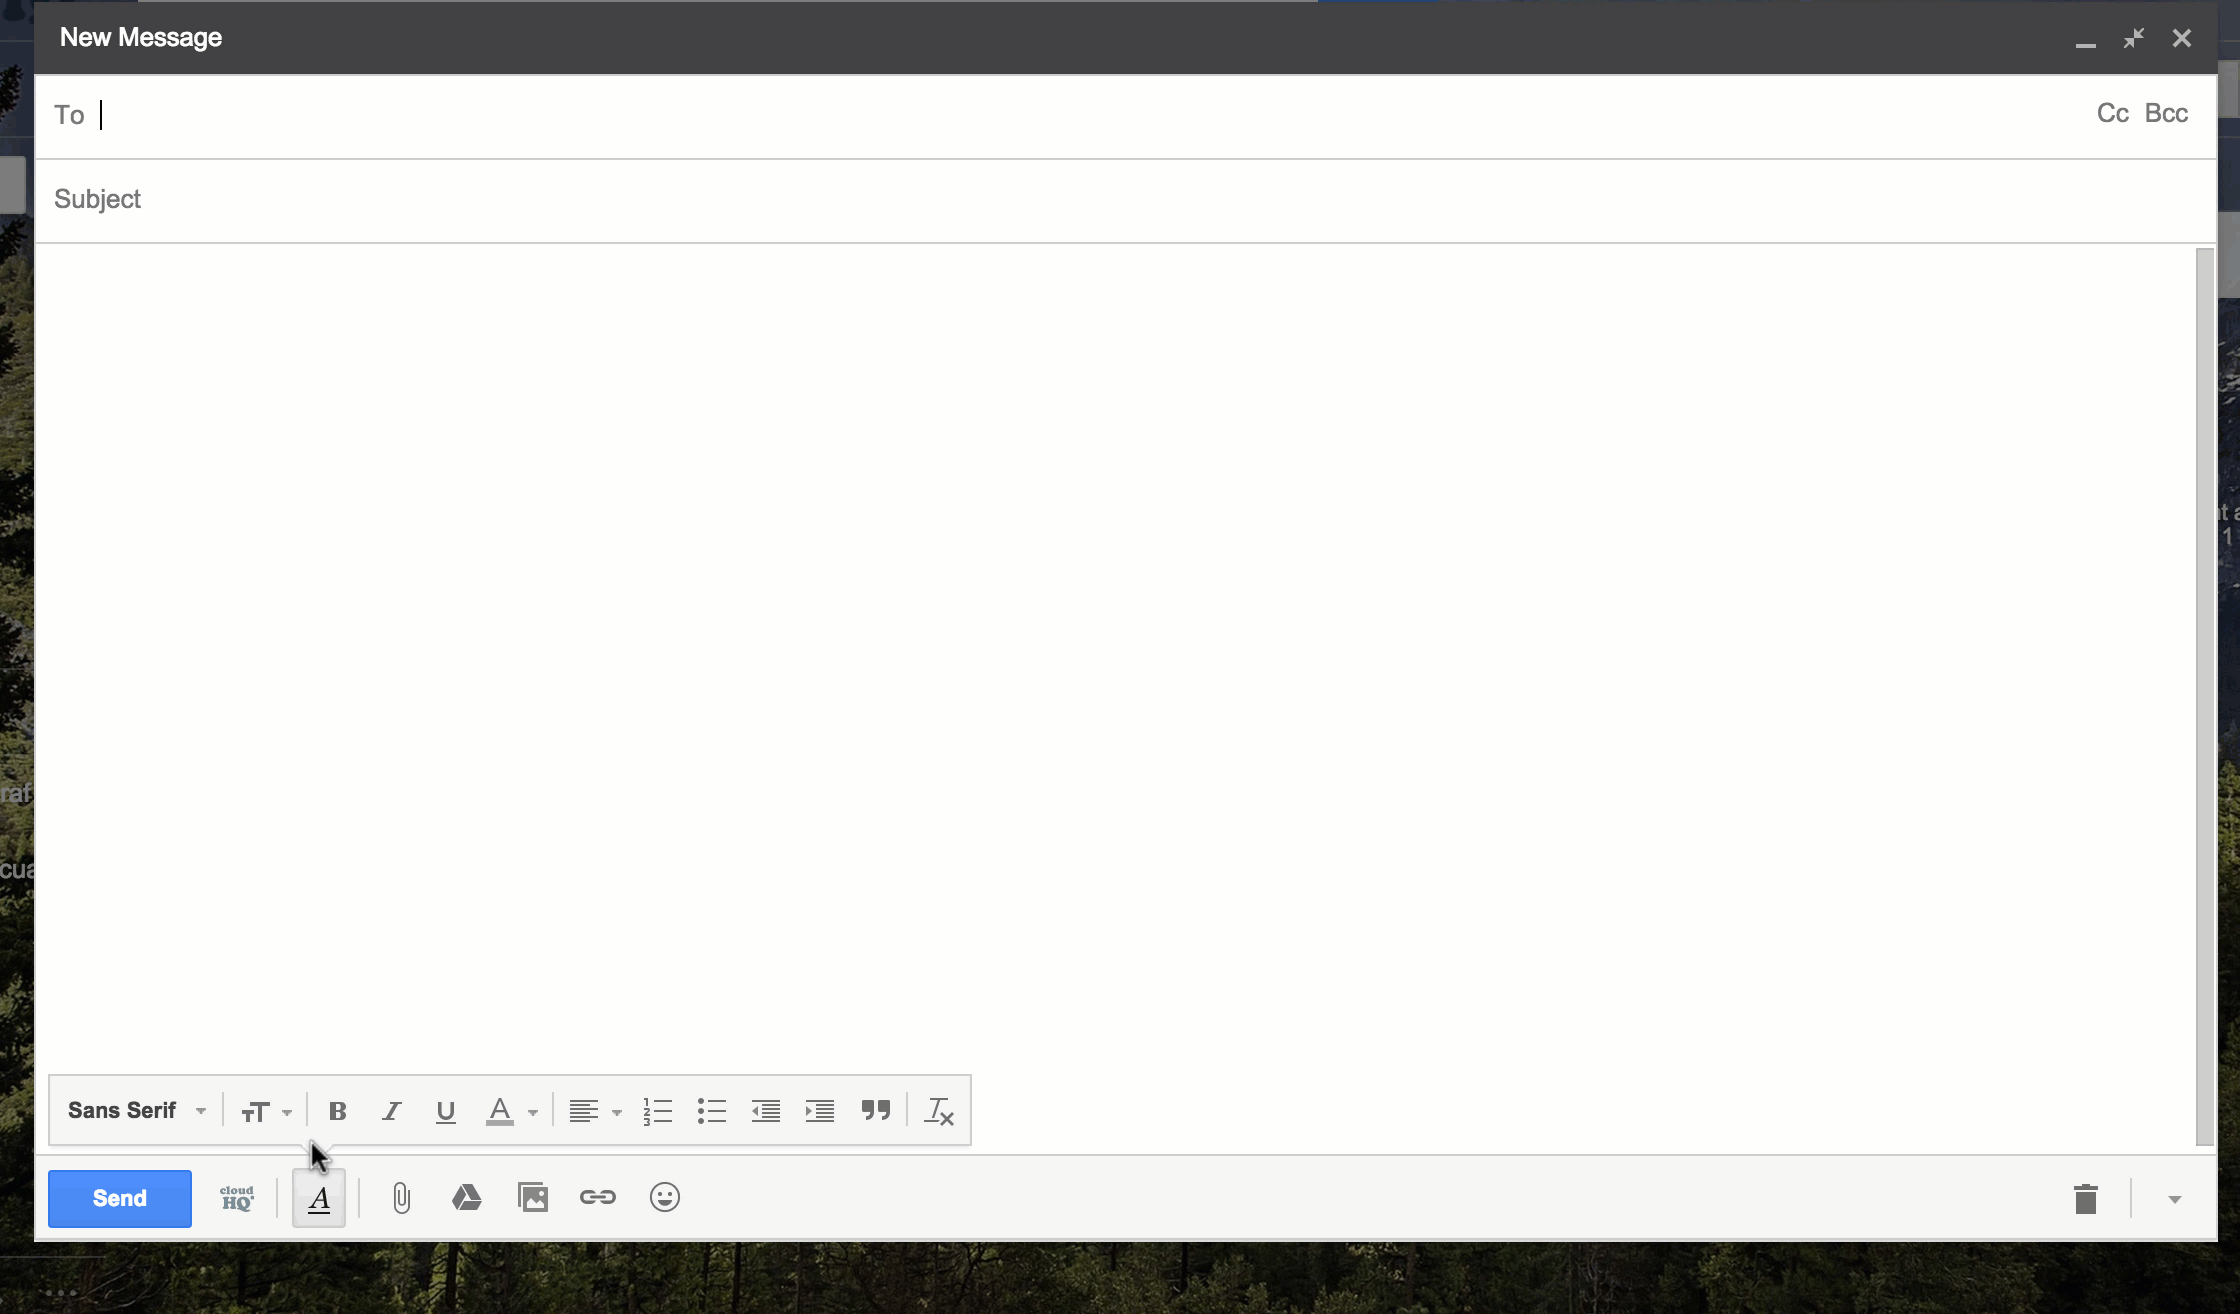Toggle Italic text formatting

pyautogui.click(x=391, y=1111)
